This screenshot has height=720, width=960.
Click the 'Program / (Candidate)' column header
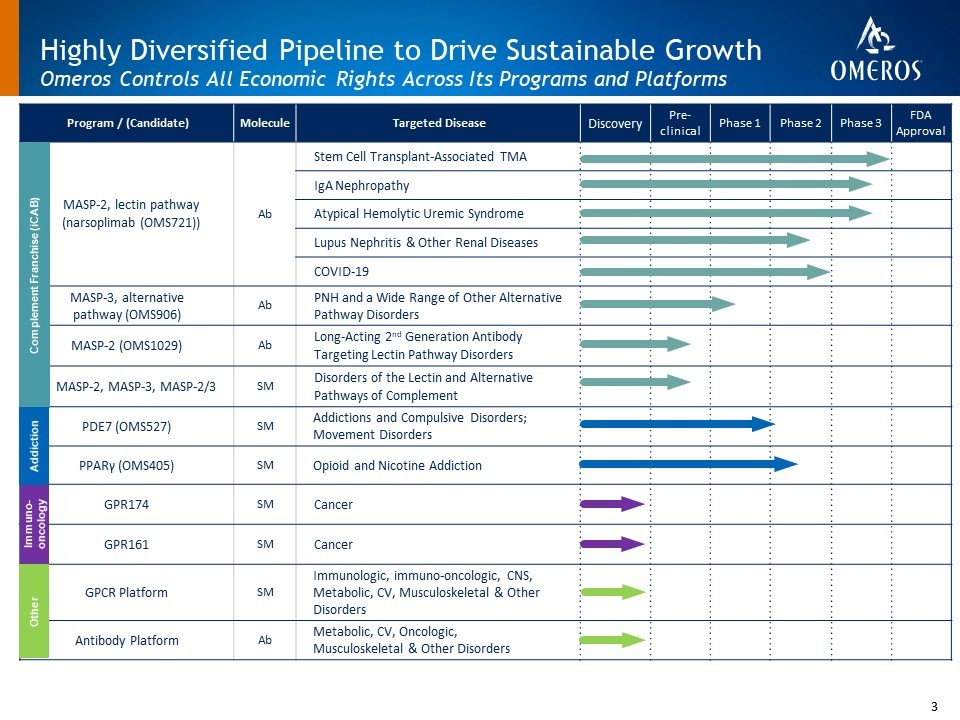127,123
